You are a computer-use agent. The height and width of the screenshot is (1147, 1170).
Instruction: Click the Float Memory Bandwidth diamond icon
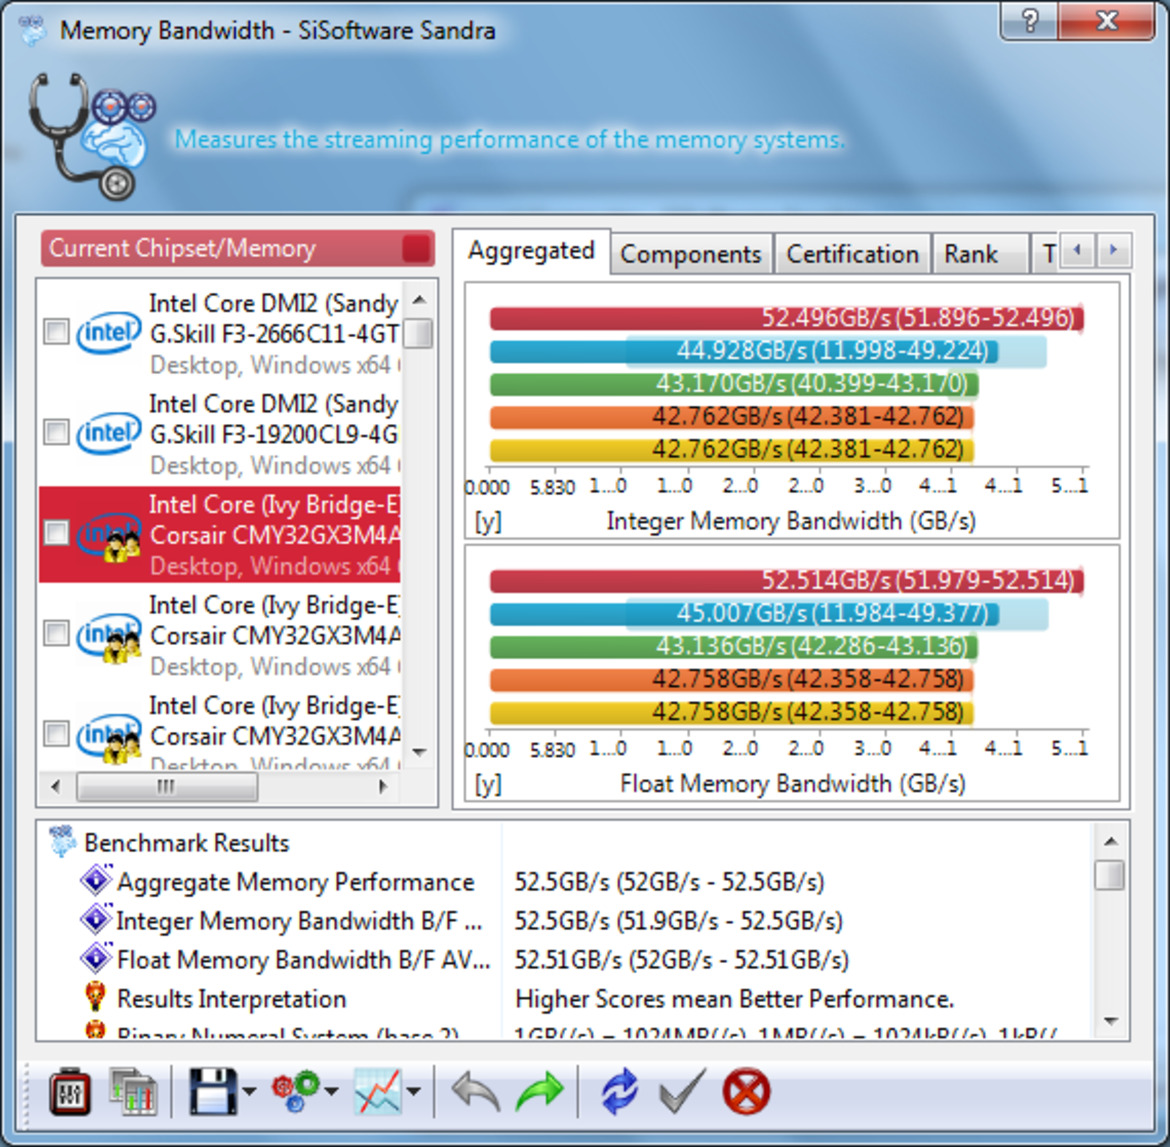[x=96, y=958]
